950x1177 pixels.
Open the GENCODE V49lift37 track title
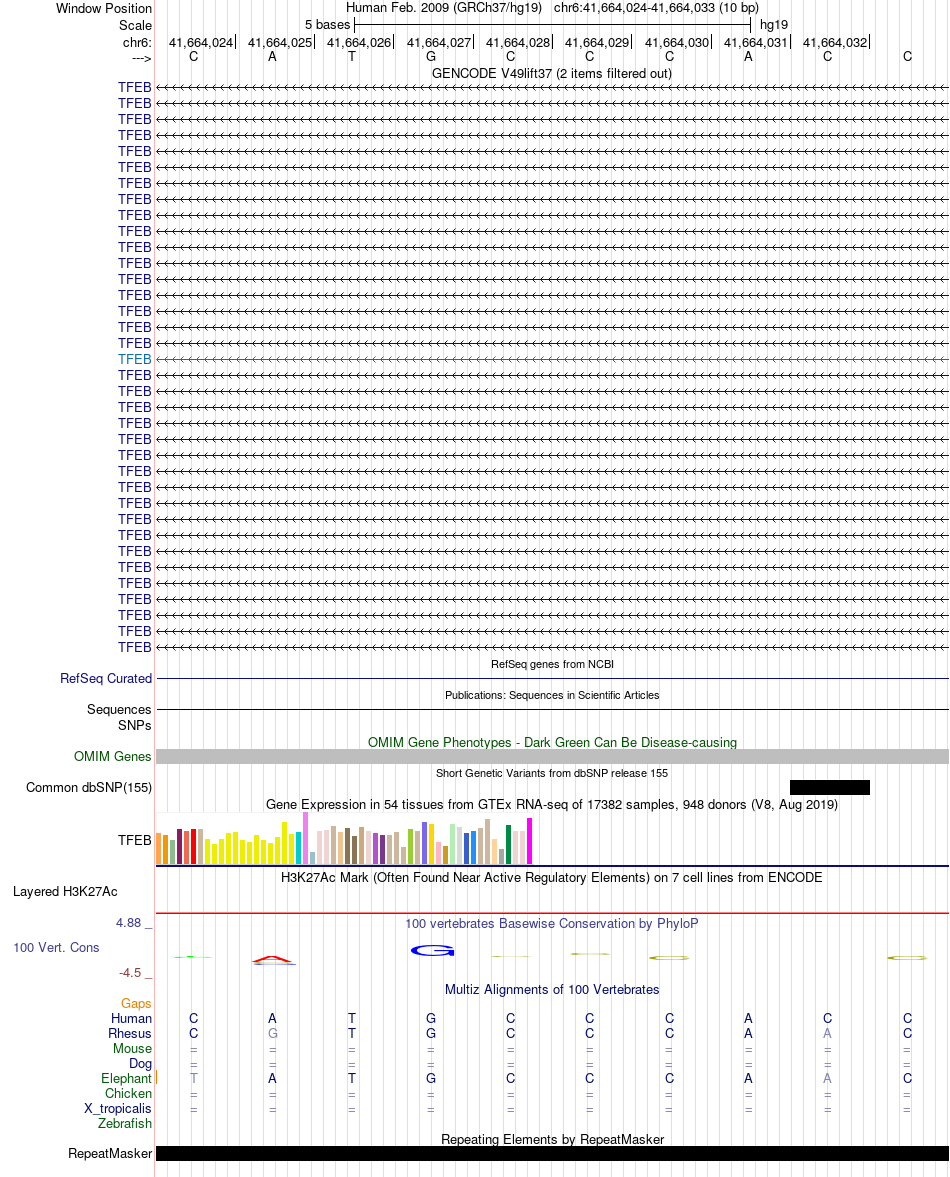[552, 73]
